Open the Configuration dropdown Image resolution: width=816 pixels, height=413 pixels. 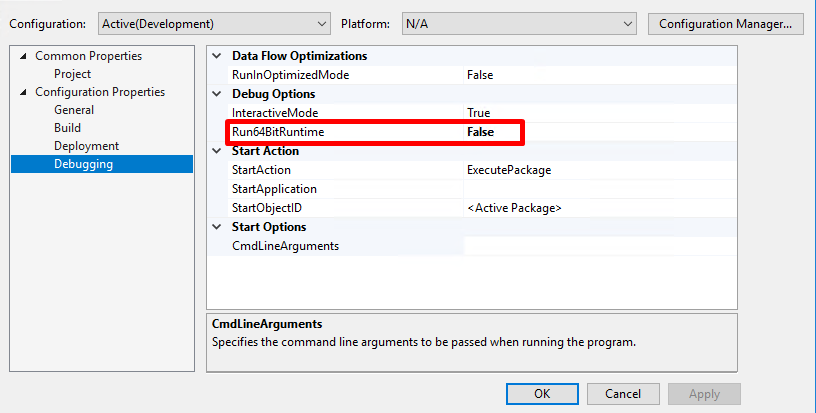click(214, 23)
